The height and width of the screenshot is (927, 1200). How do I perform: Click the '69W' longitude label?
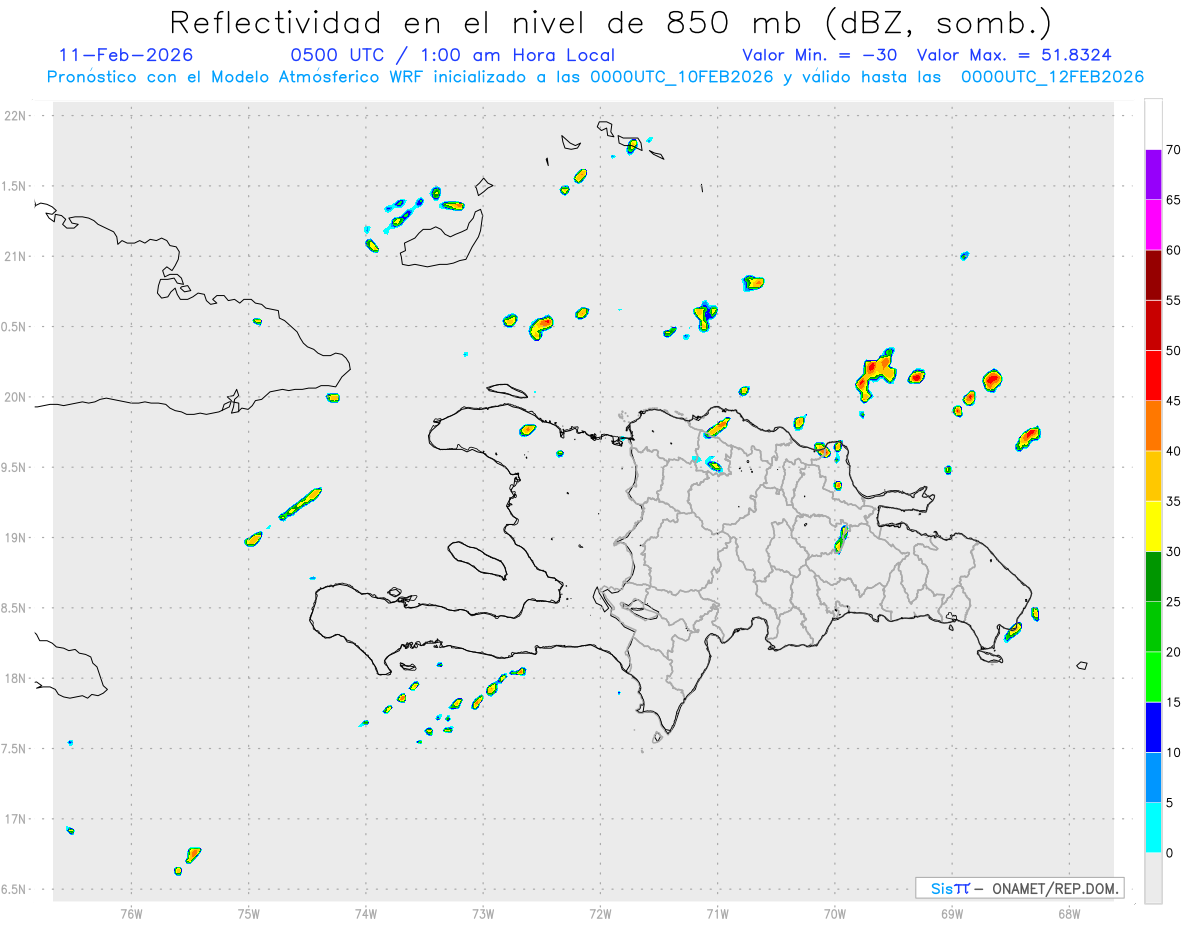point(952,914)
